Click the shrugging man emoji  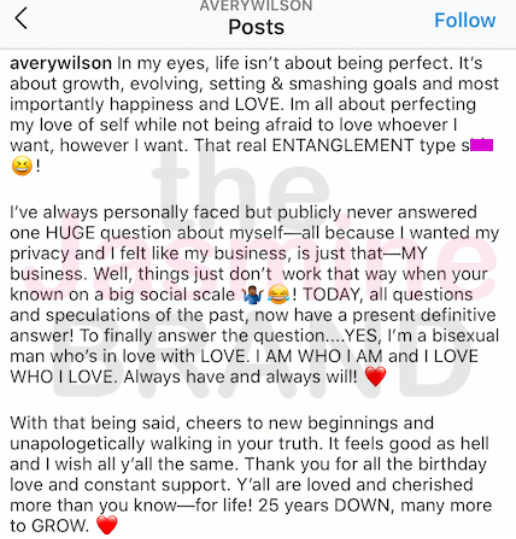(x=253, y=295)
